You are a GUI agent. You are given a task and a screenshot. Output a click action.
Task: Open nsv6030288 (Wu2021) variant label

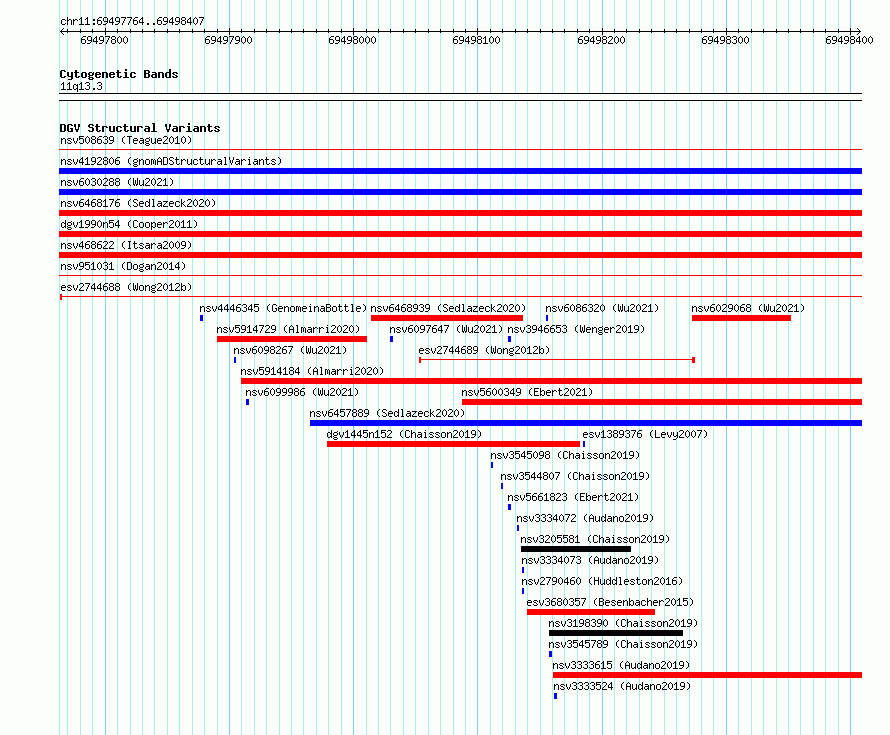click(117, 182)
